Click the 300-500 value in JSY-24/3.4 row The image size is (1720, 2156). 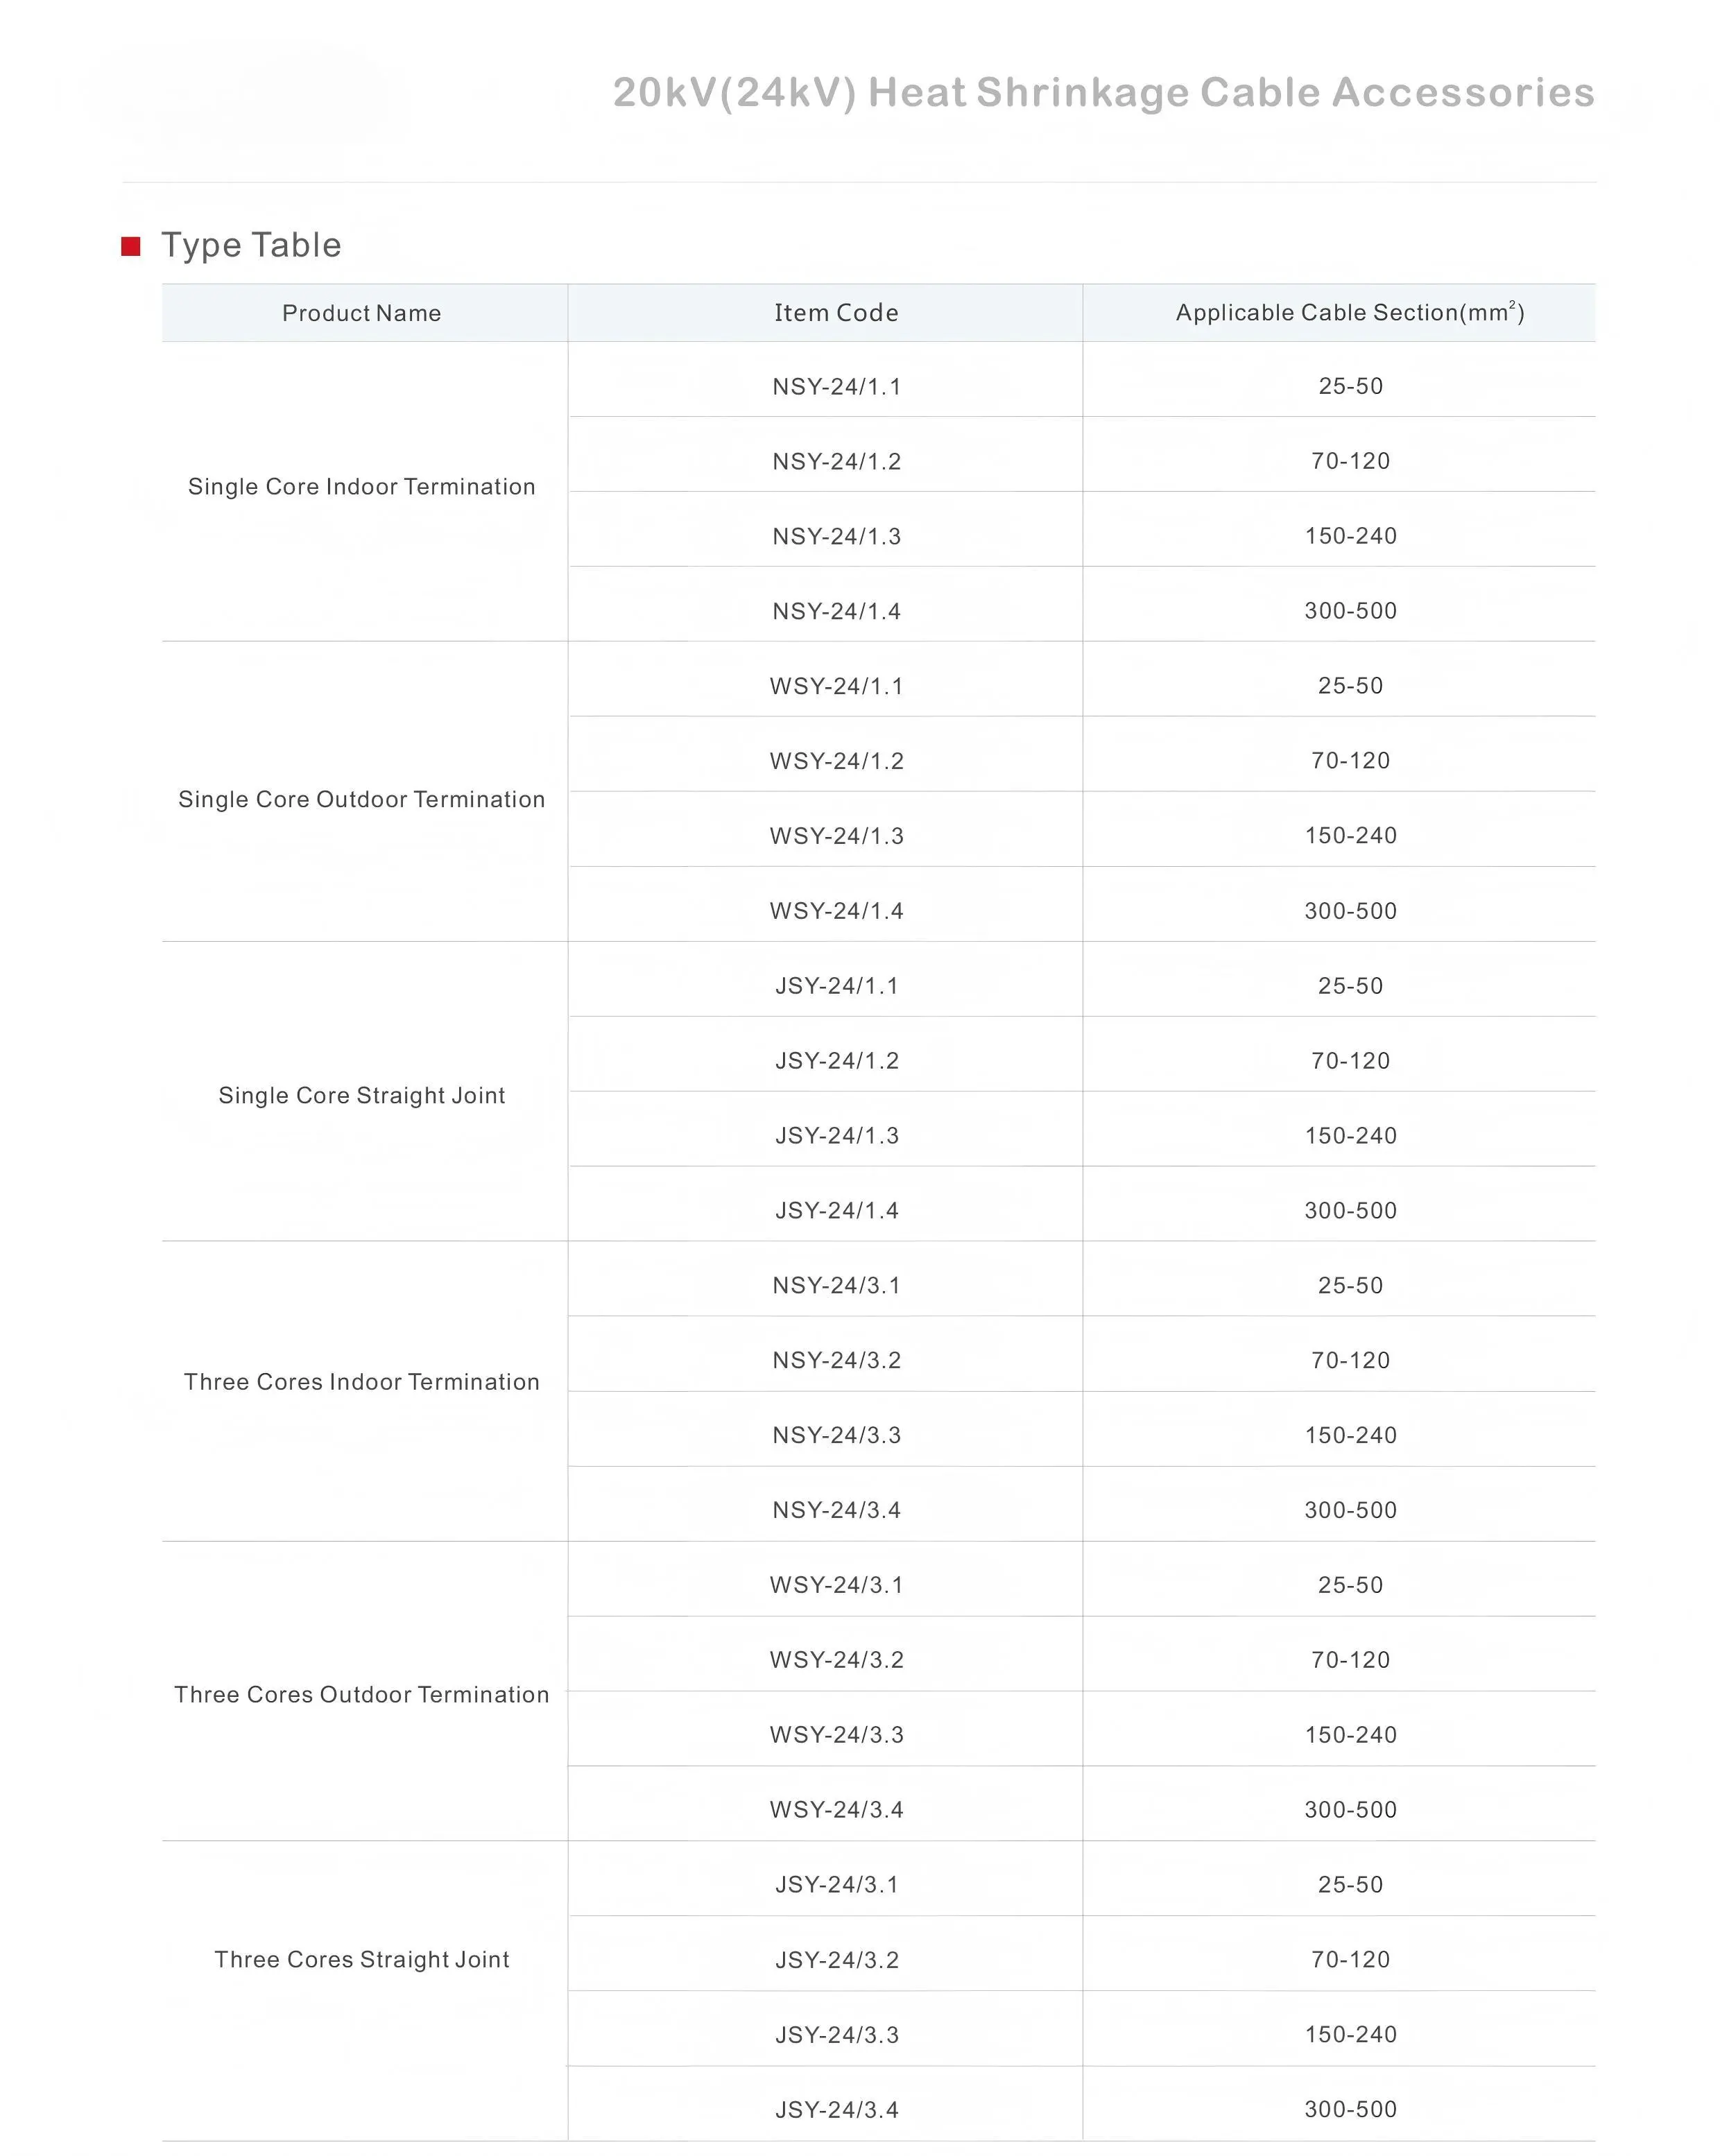pos(1350,2110)
